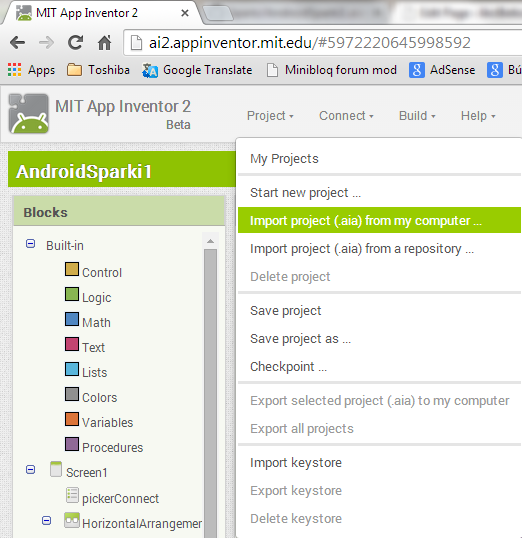Select the HorizontalArrangement component icon

(x=72, y=521)
